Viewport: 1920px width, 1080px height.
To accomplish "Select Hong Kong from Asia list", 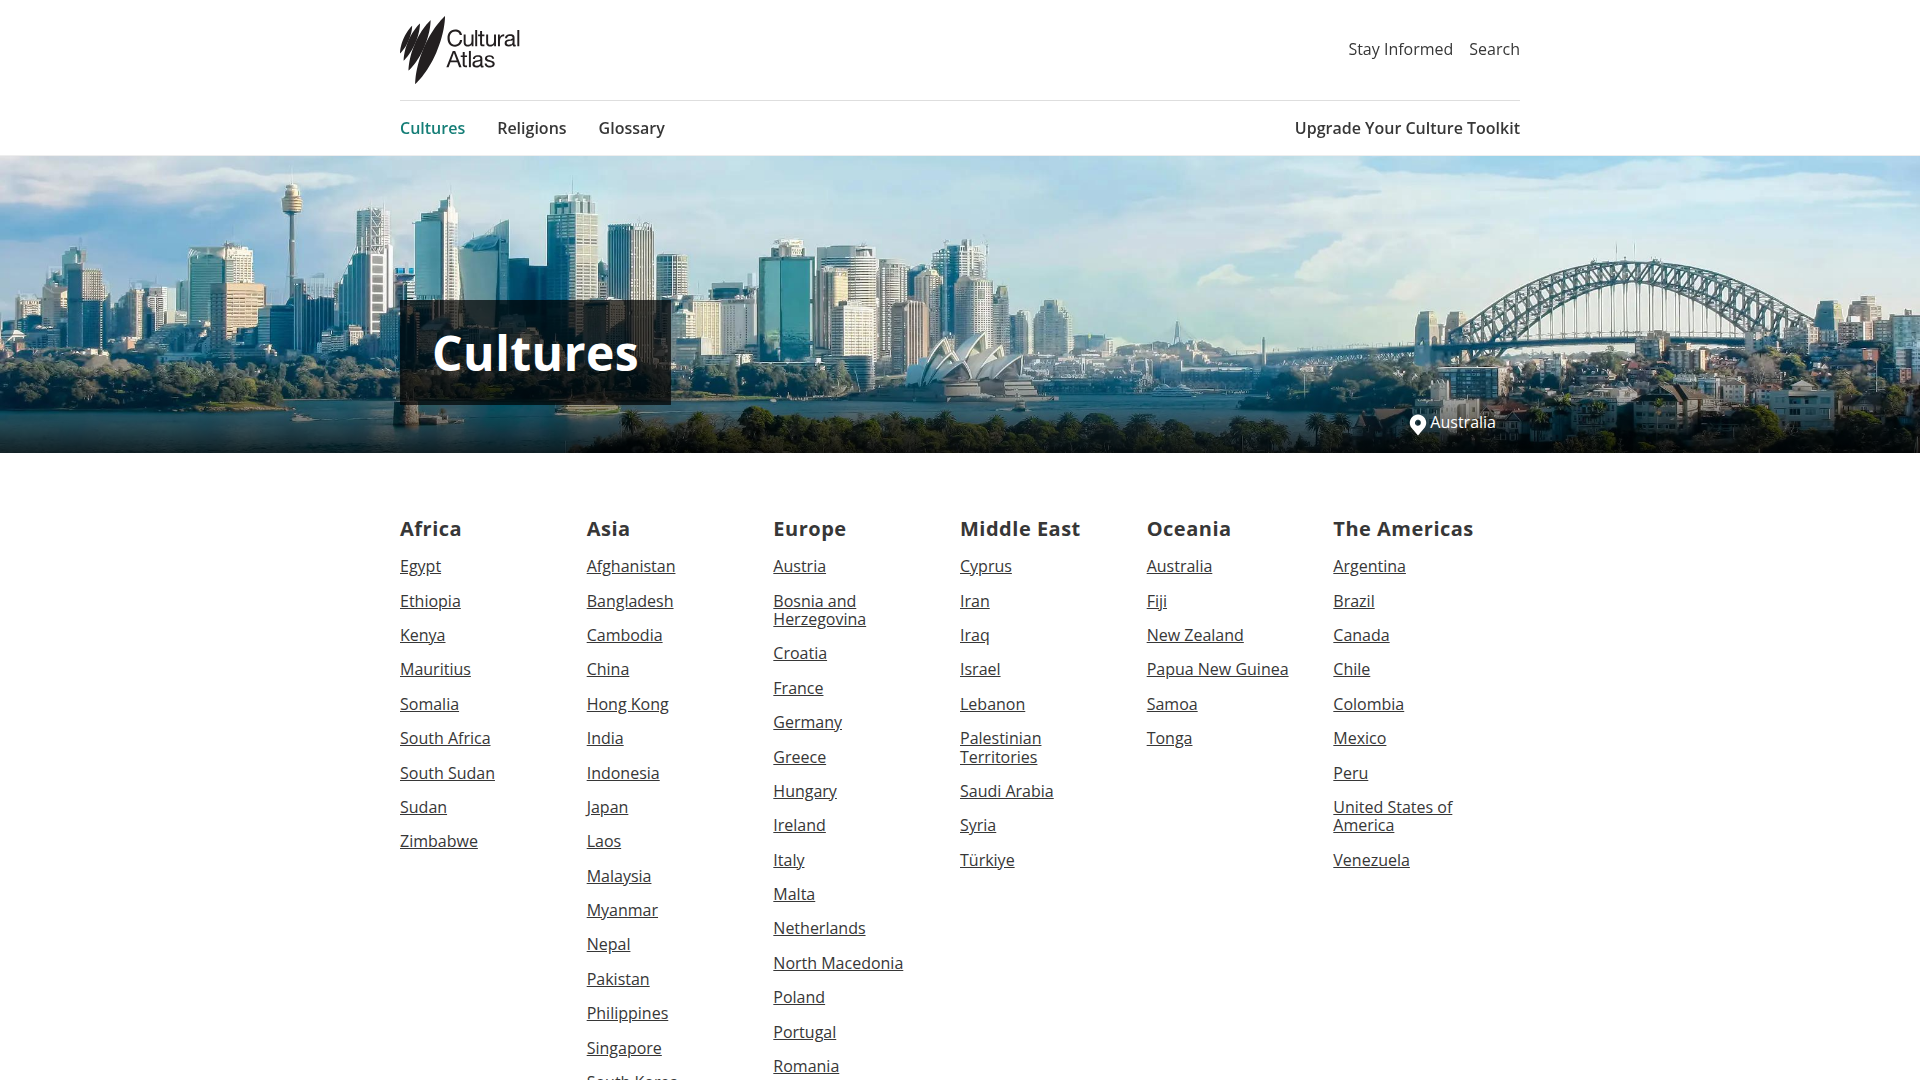I will [x=628, y=704].
